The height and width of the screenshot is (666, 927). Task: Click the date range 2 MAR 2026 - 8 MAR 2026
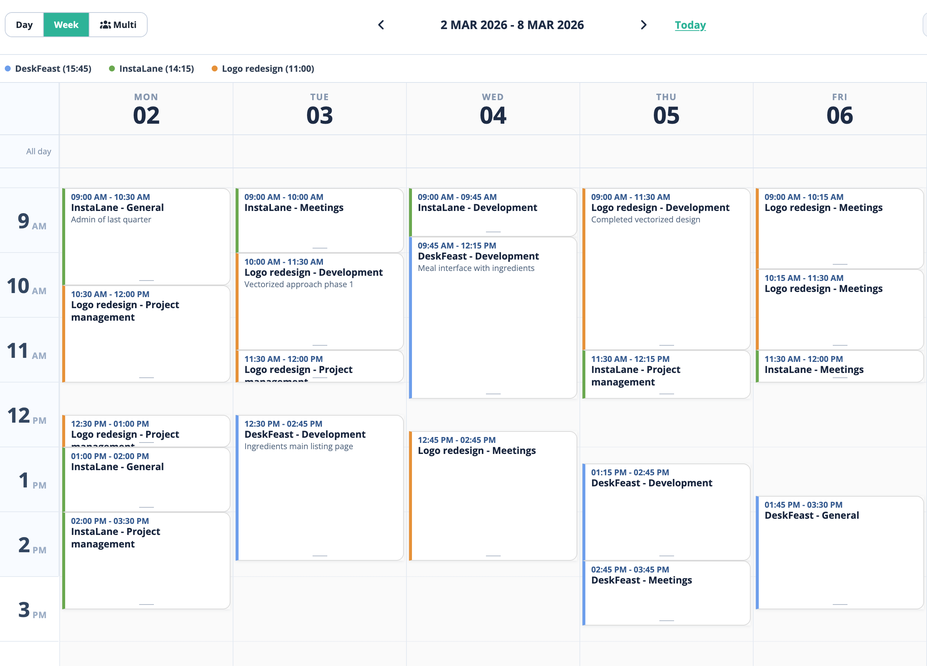click(x=512, y=25)
